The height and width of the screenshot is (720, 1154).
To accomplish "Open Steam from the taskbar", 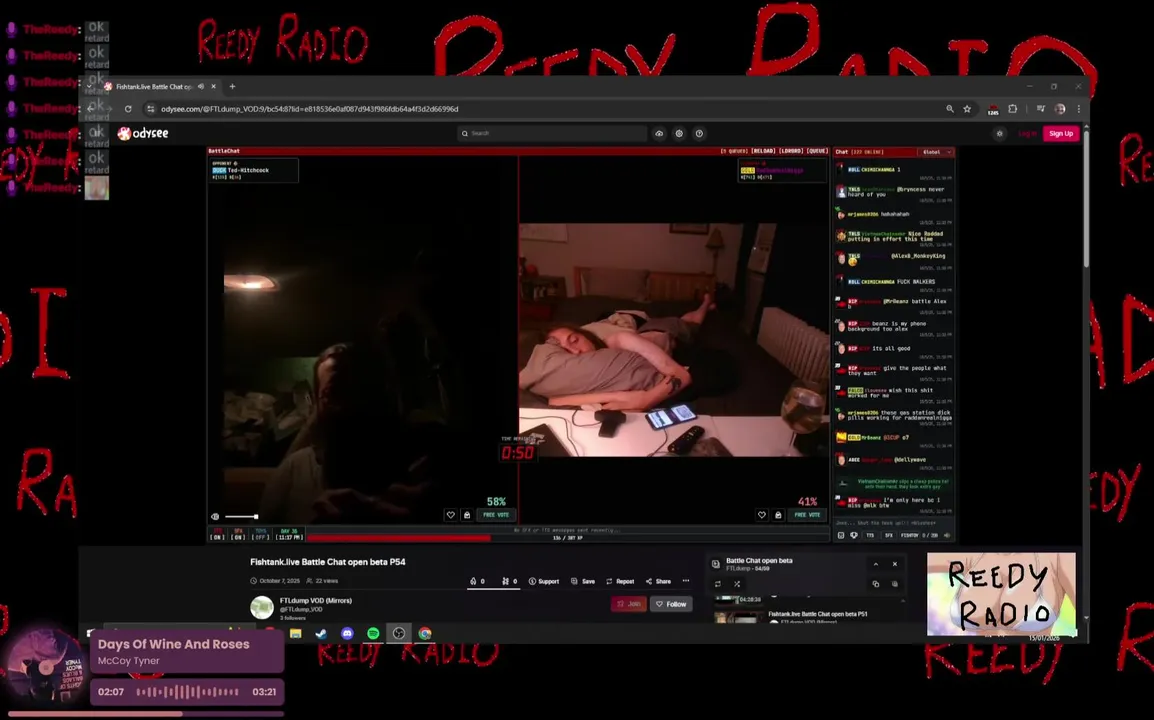I will (x=321, y=633).
